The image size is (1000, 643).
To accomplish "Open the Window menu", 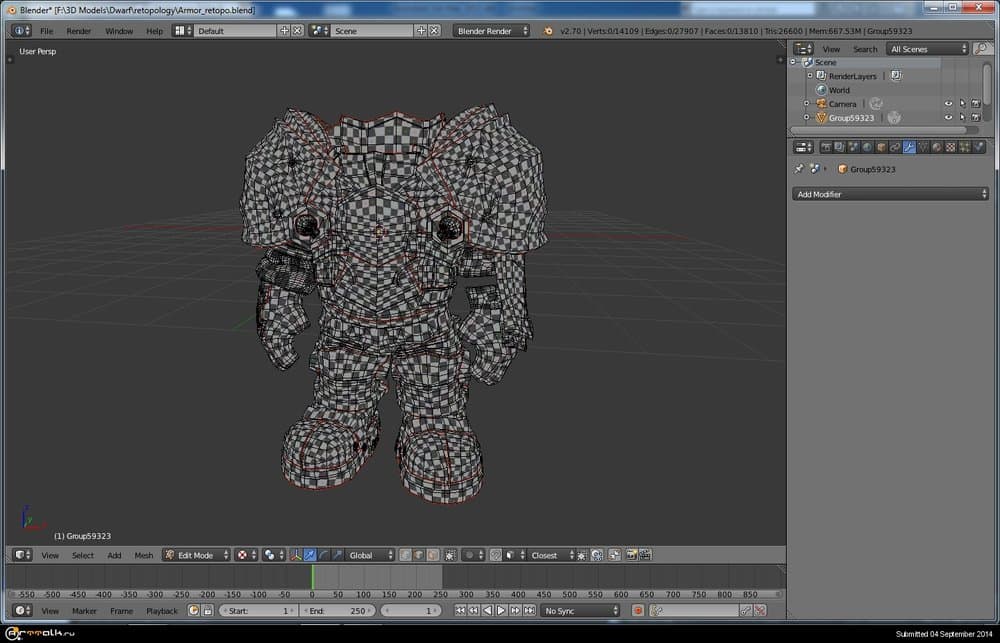I will (119, 31).
